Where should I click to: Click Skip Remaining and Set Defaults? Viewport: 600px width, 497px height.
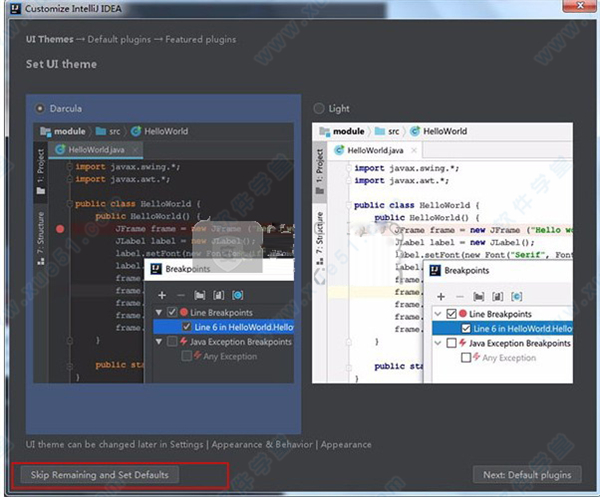[99, 474]
